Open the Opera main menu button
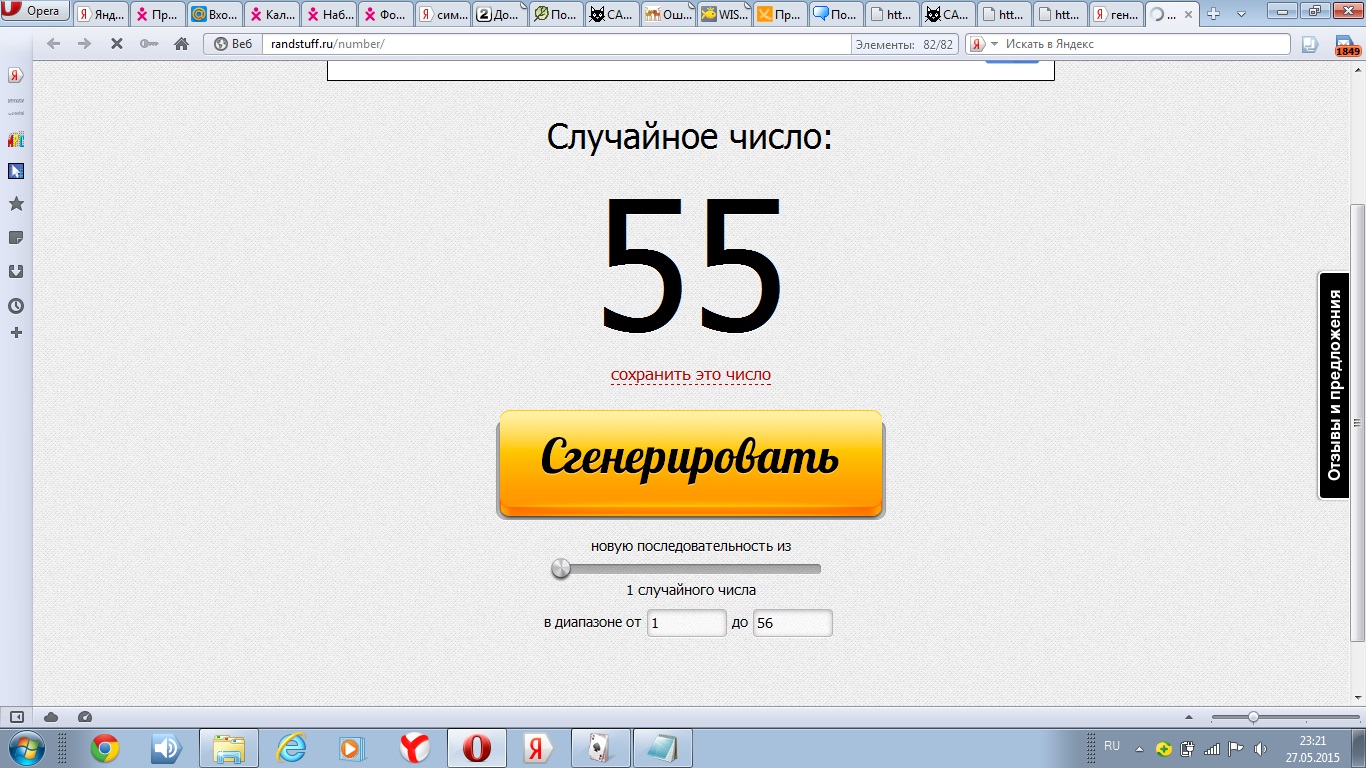Screen dimensions: 1366x768 click(34, 12)
